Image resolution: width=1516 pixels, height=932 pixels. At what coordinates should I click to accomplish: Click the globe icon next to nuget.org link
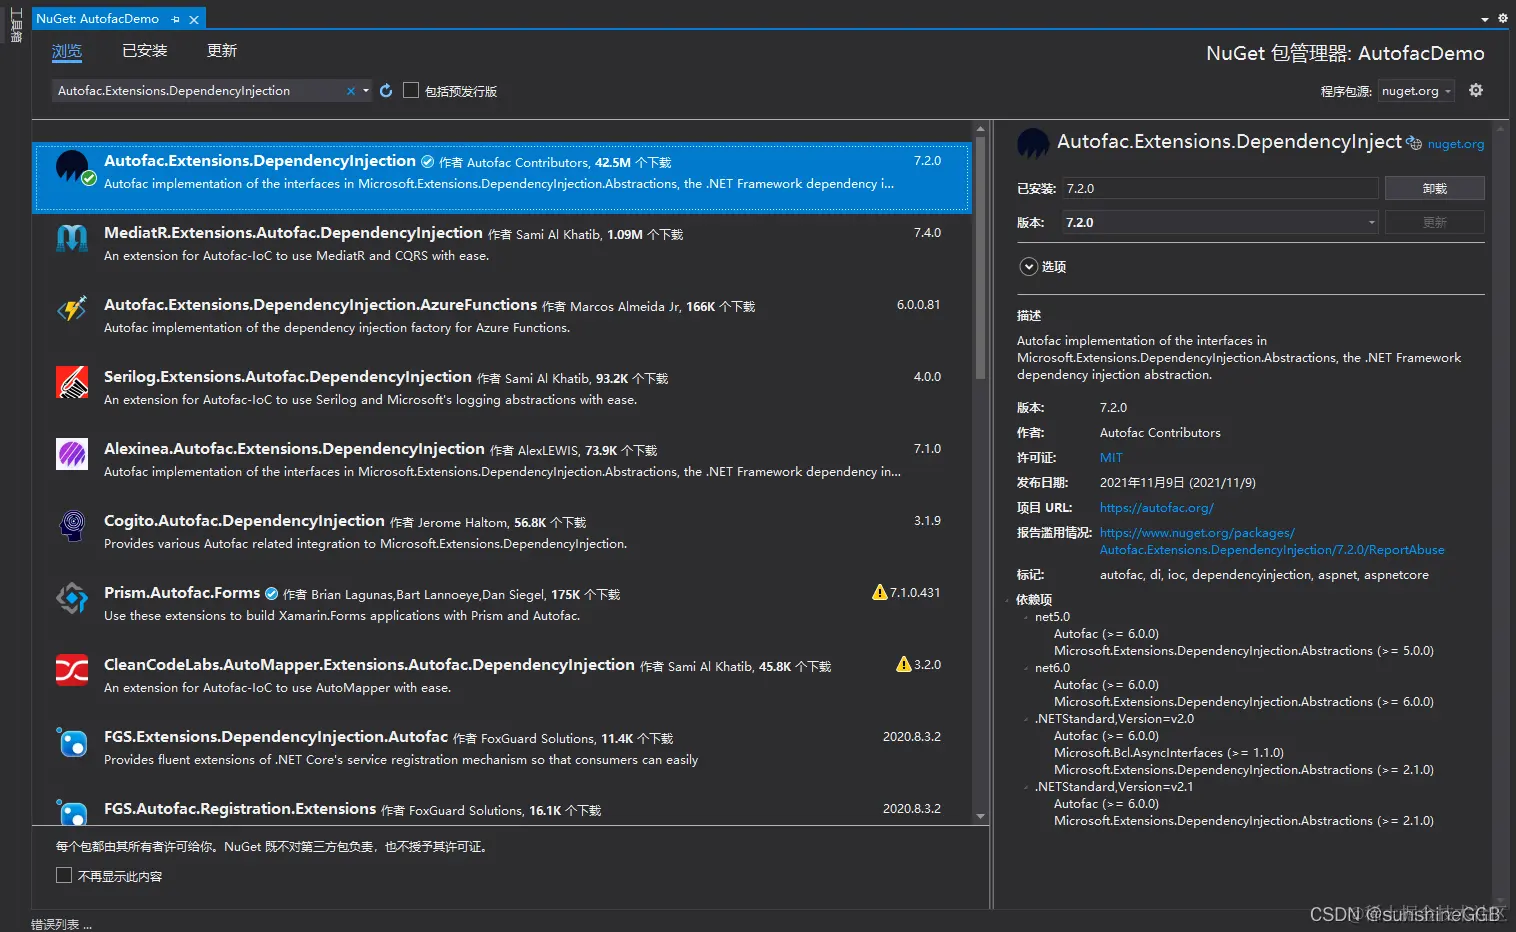click(1414, 143)
